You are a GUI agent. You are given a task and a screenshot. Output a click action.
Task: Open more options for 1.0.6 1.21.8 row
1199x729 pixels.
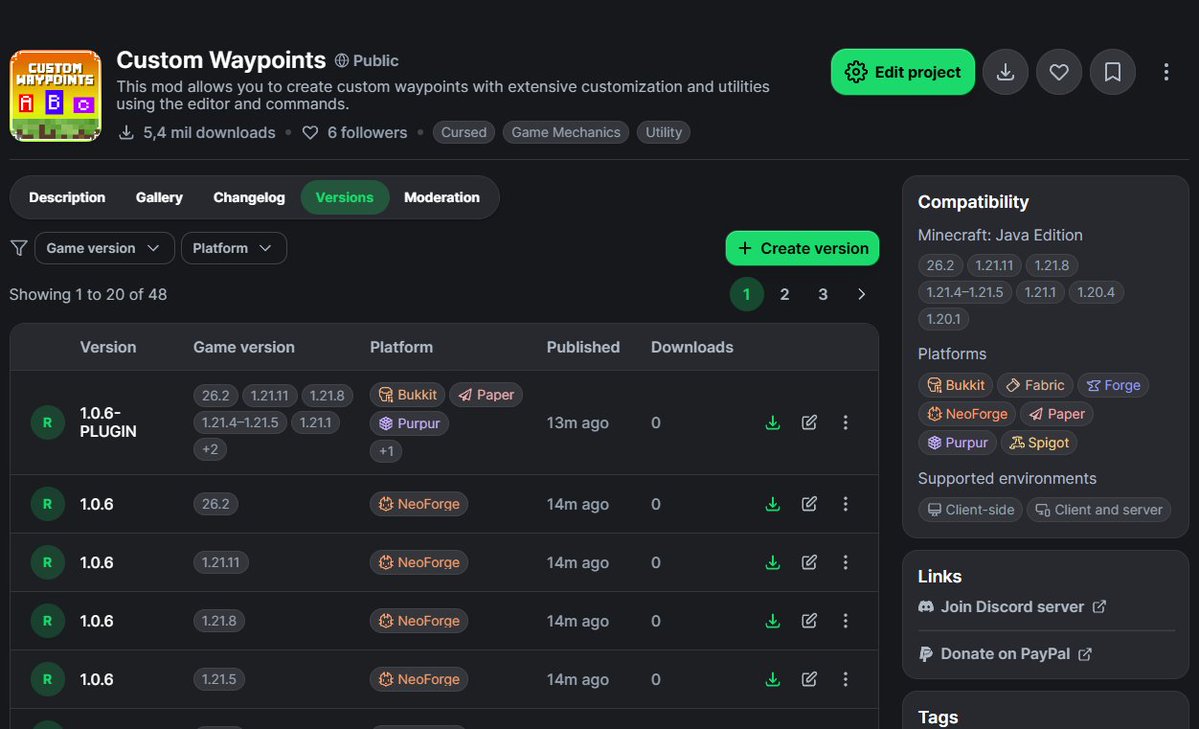[x=845, y=620]
